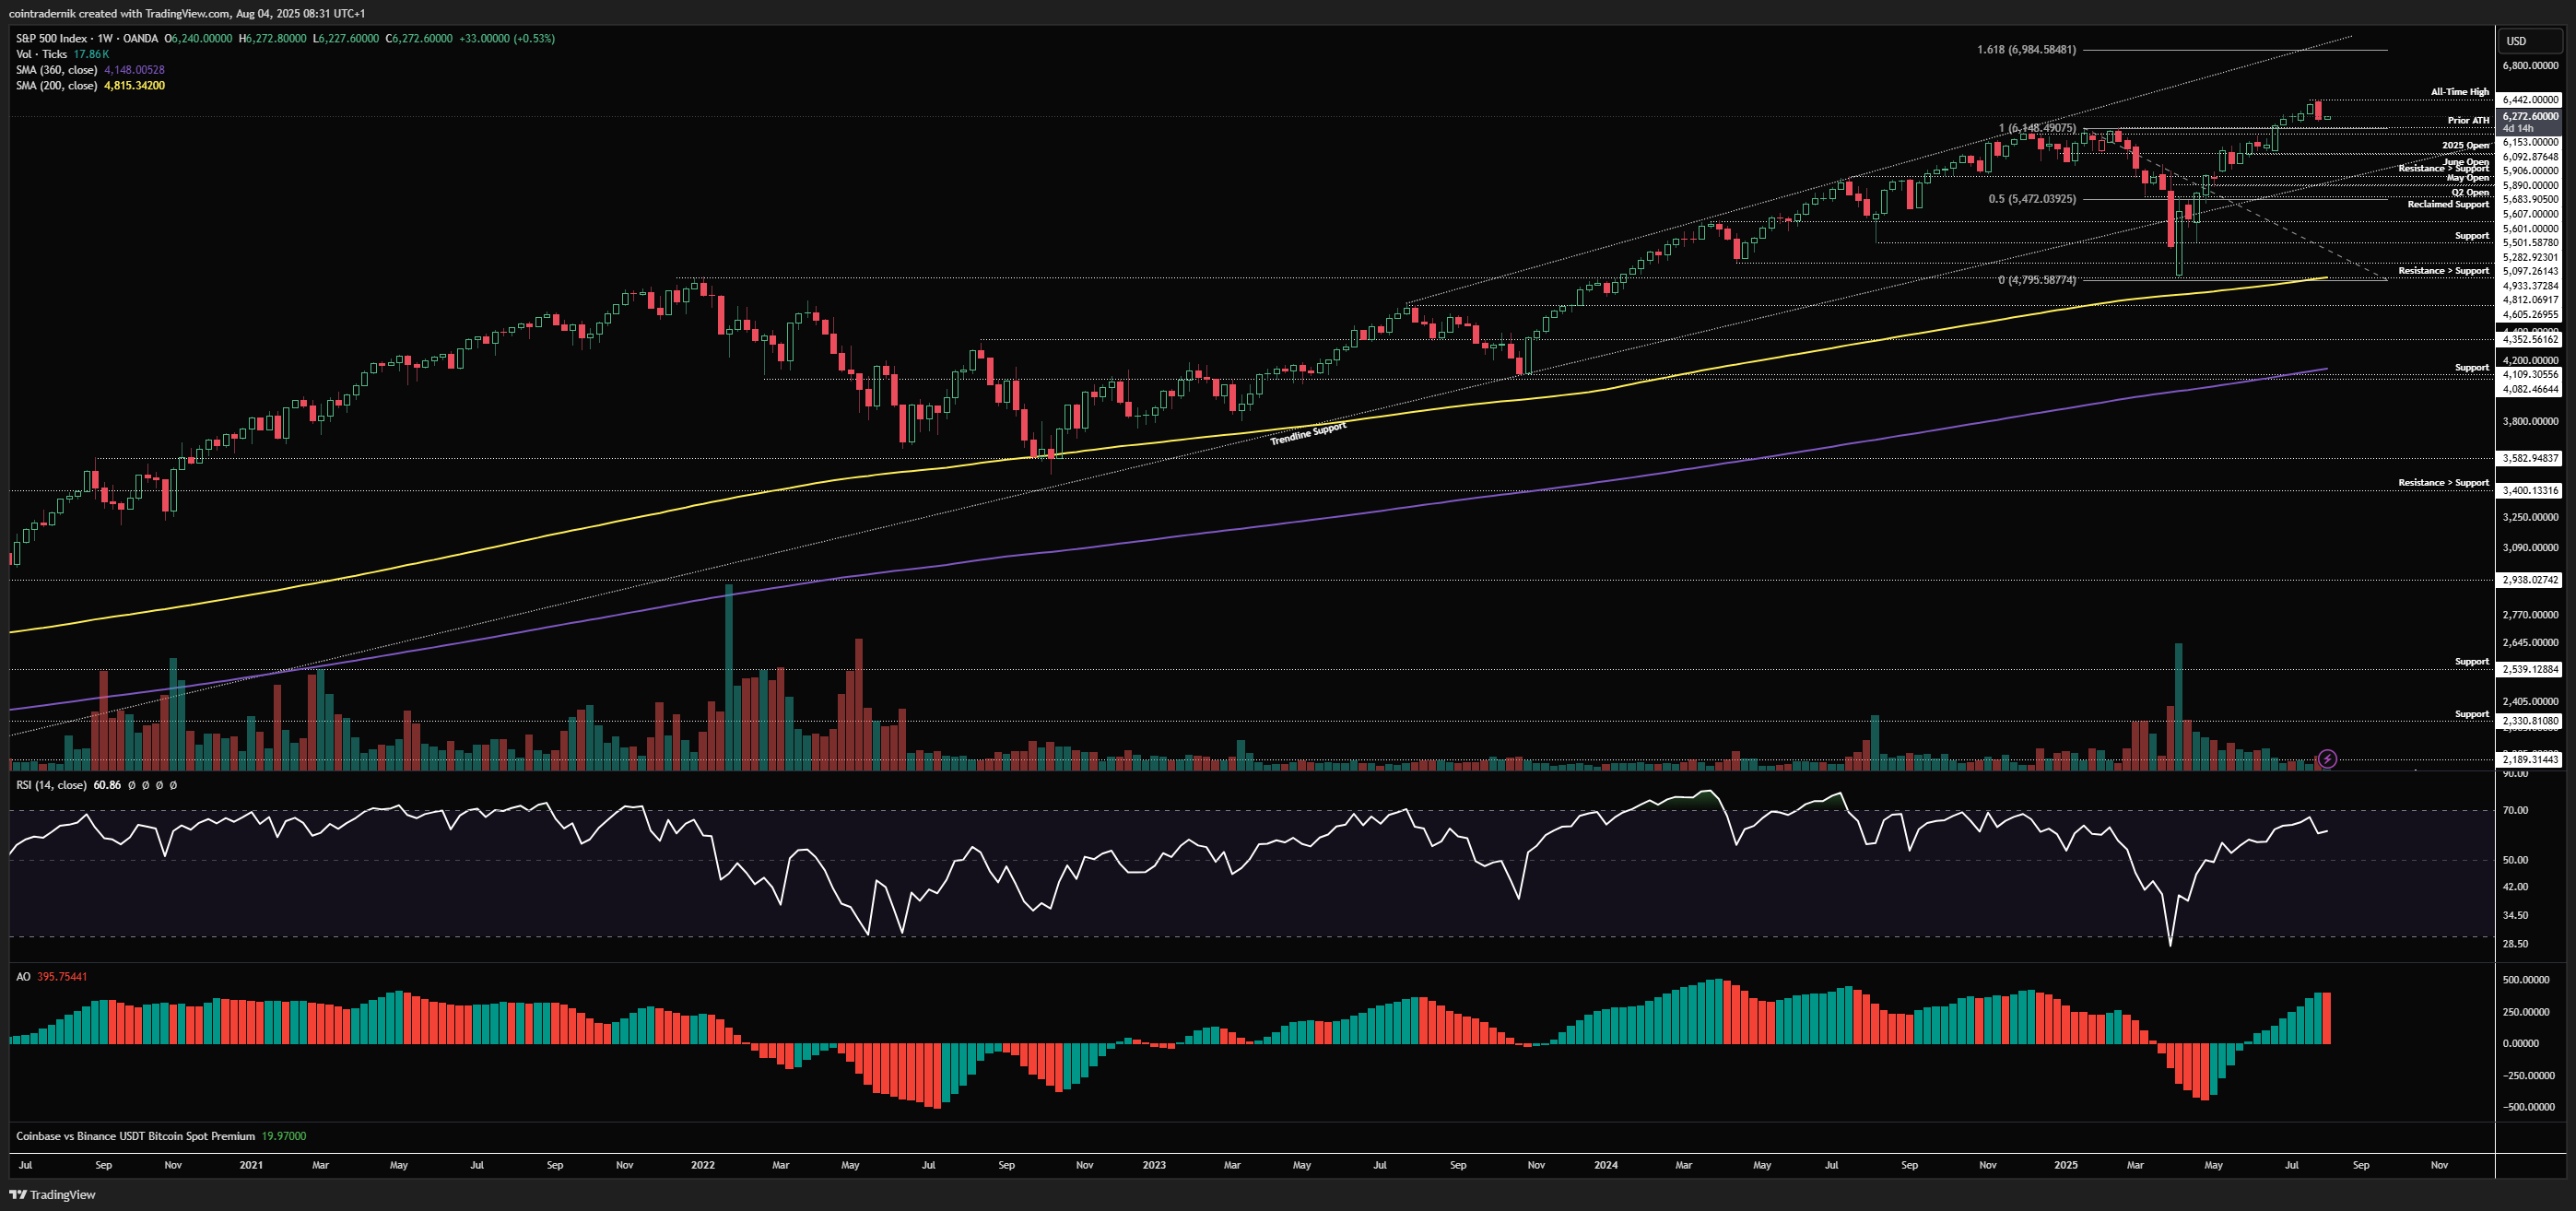Image resolution: width=2576 pixels, height=1211 pixels.
Task: Click Support label beside 2,539.12884
Action: coord(2472,662)
